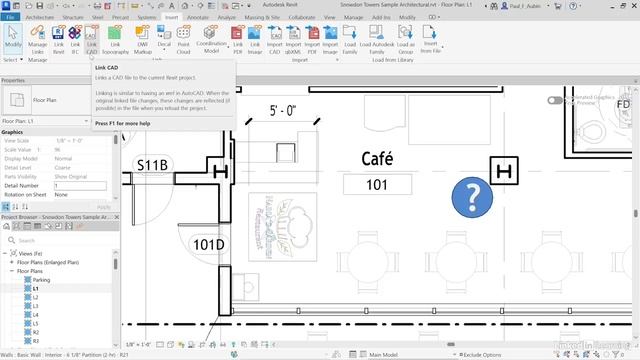640x360 pixels.
Task: Click the drawing area horizontal scrollbar thumb
Action: (x=451, y=344)
